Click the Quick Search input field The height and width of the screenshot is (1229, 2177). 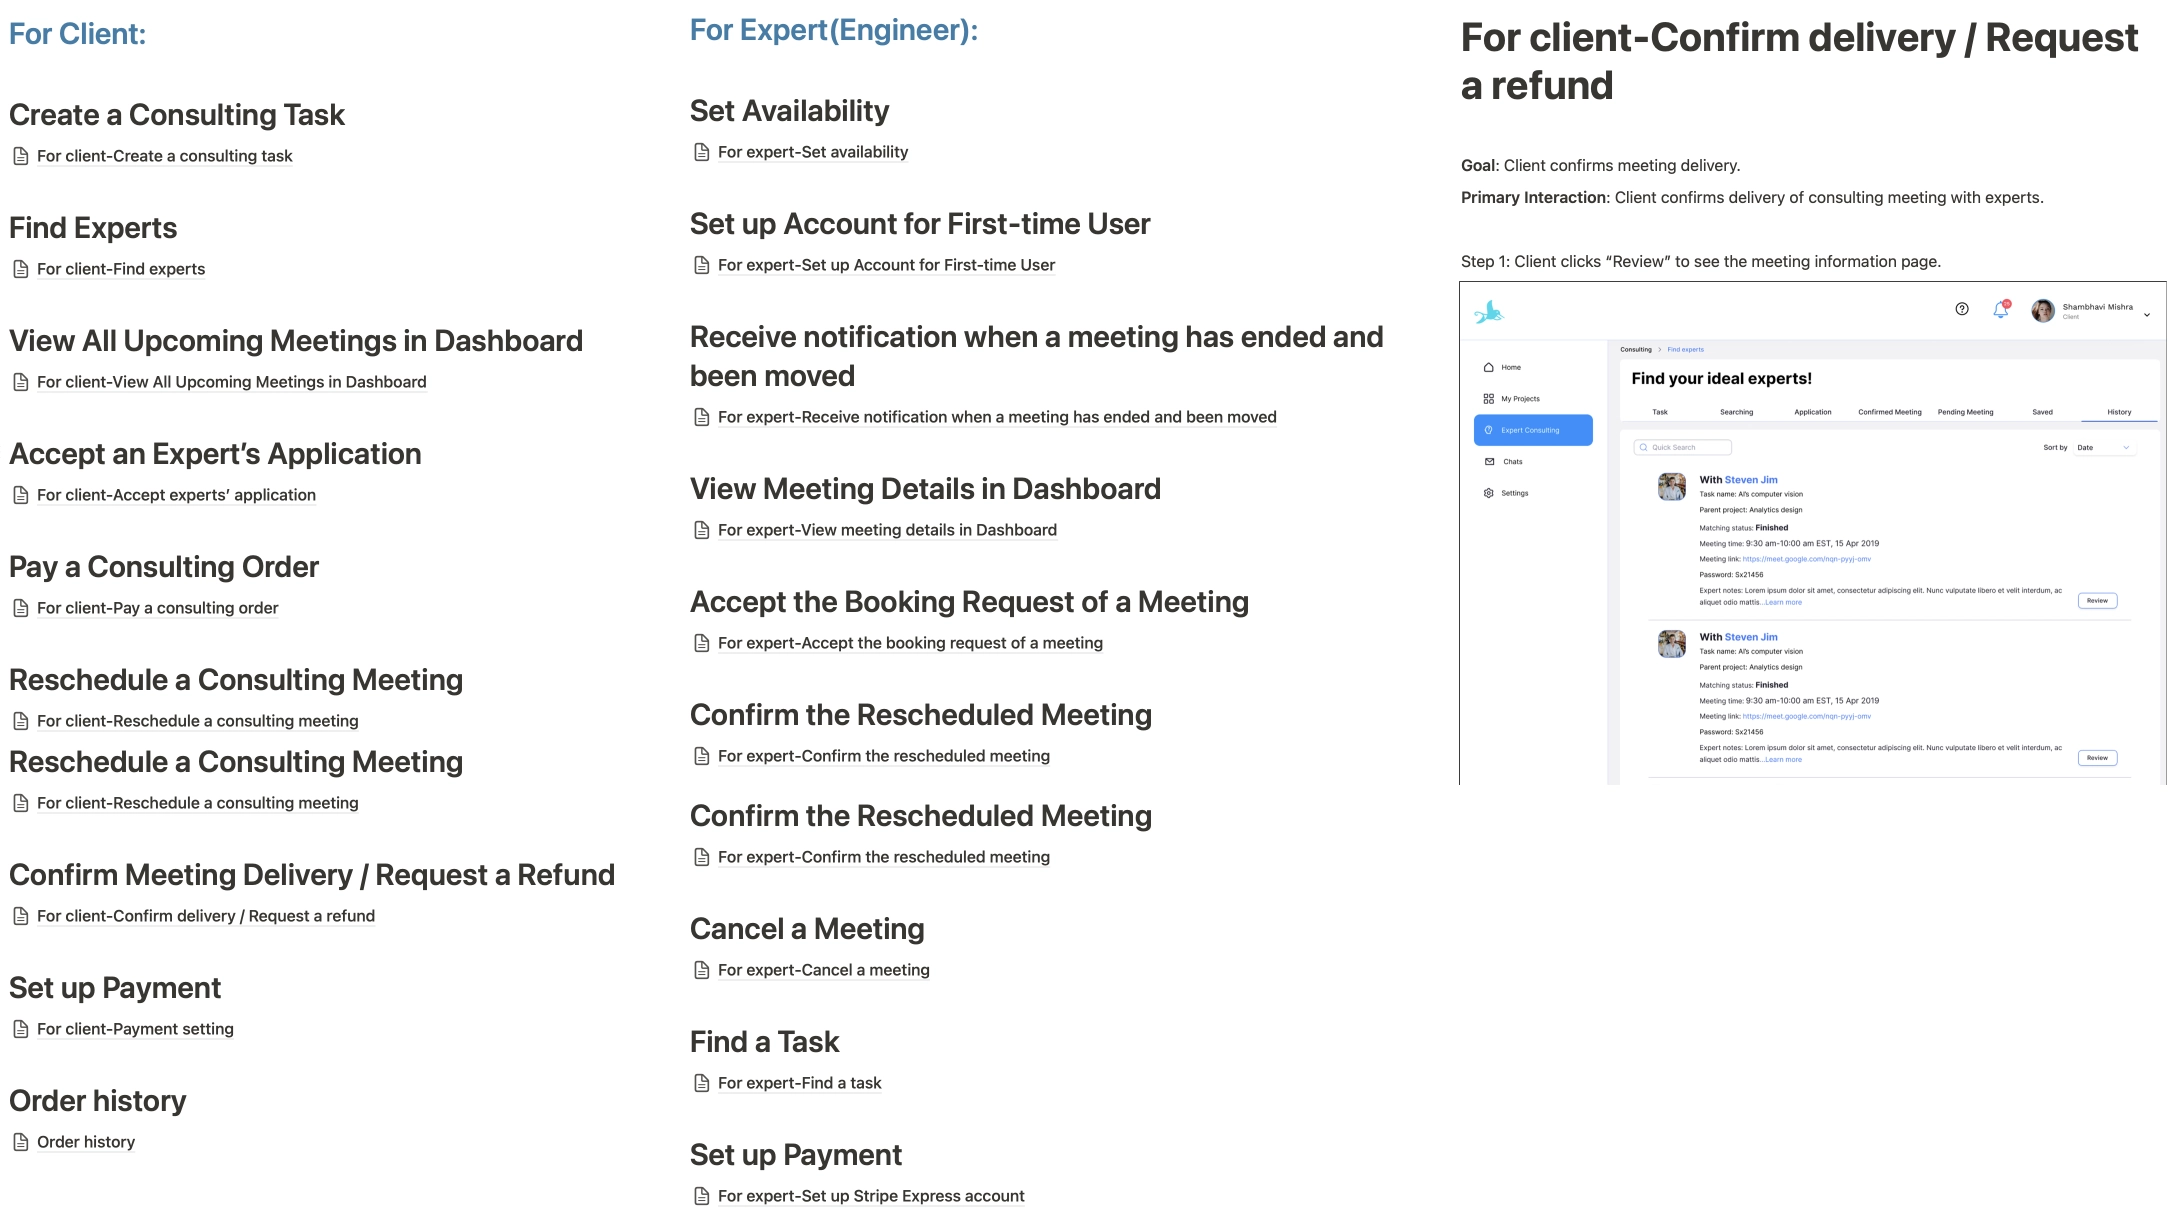tap(1682, 447)
